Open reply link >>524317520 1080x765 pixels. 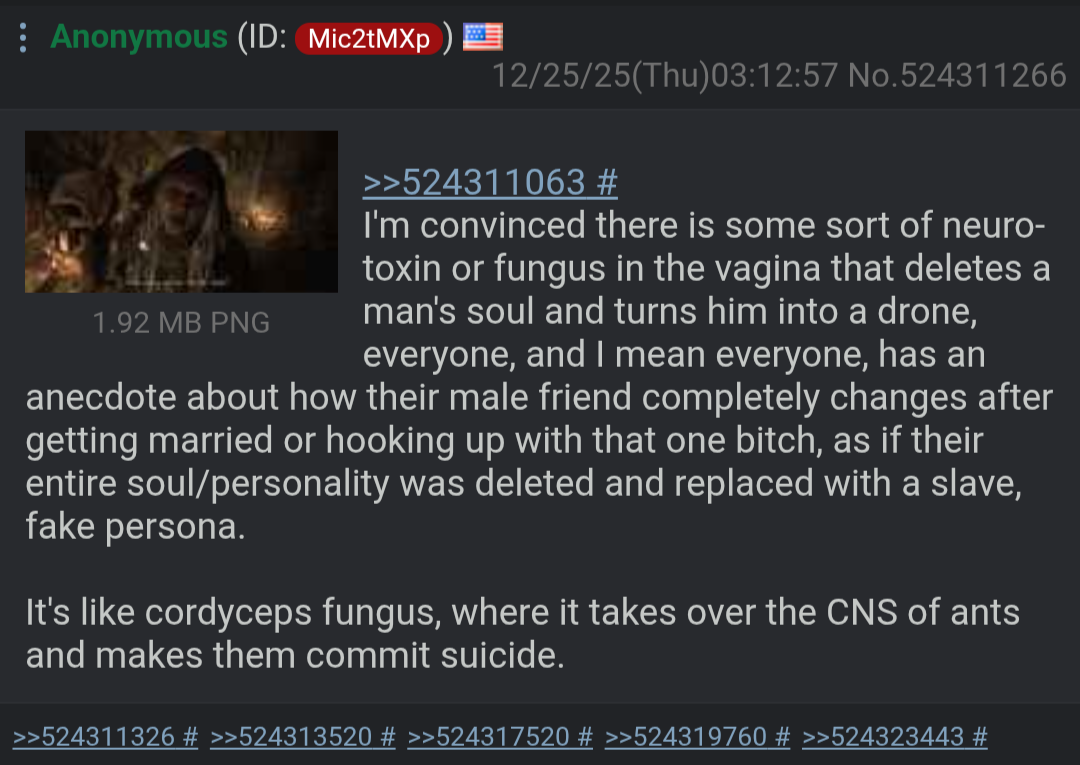(x=488, y=737)
